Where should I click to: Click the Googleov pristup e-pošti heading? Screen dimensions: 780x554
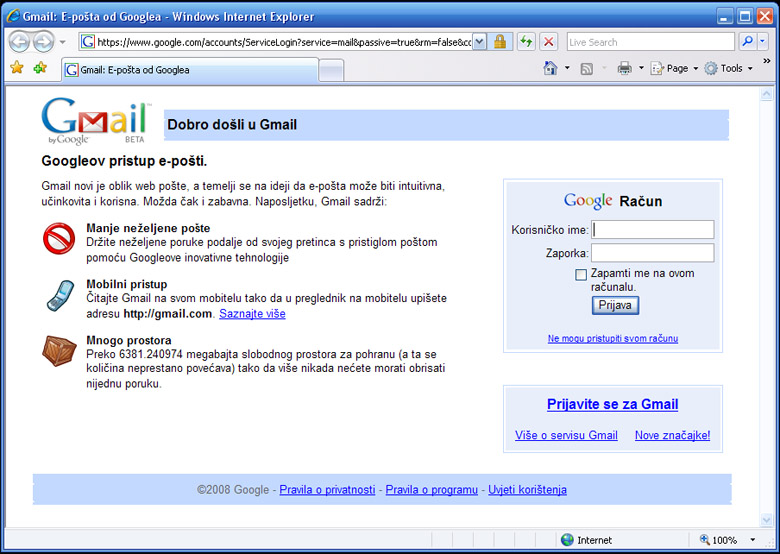click(124, 161)
